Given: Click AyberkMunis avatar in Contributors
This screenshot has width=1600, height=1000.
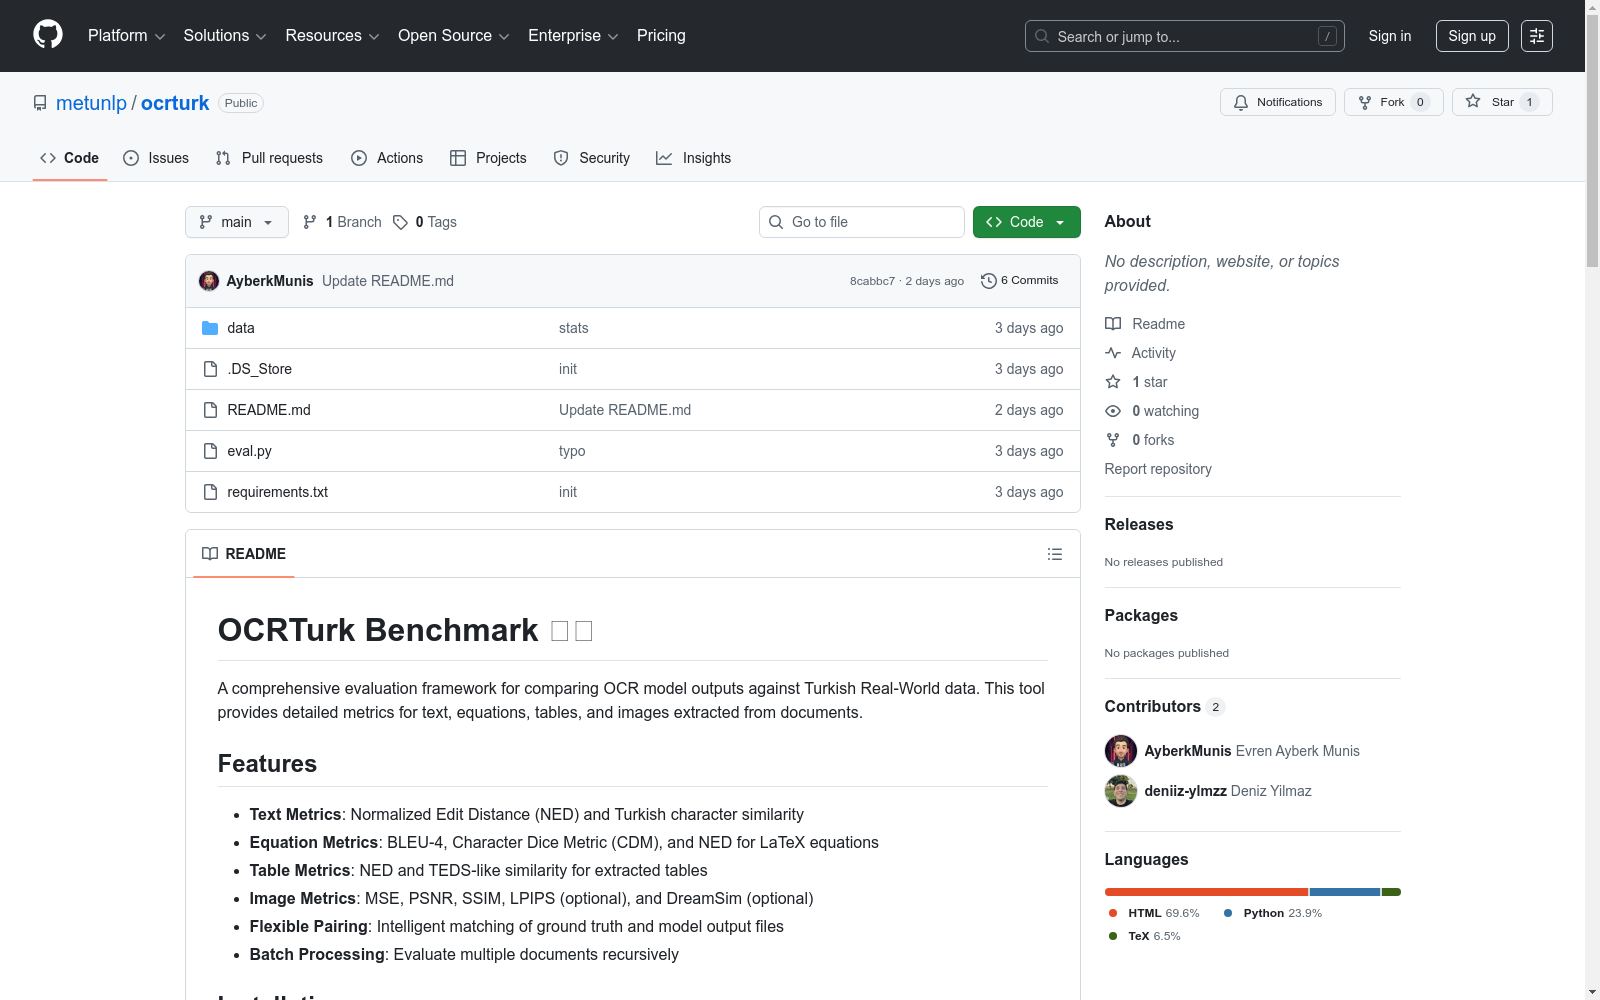Looking at the screenshot, I should coord(1121,751).
